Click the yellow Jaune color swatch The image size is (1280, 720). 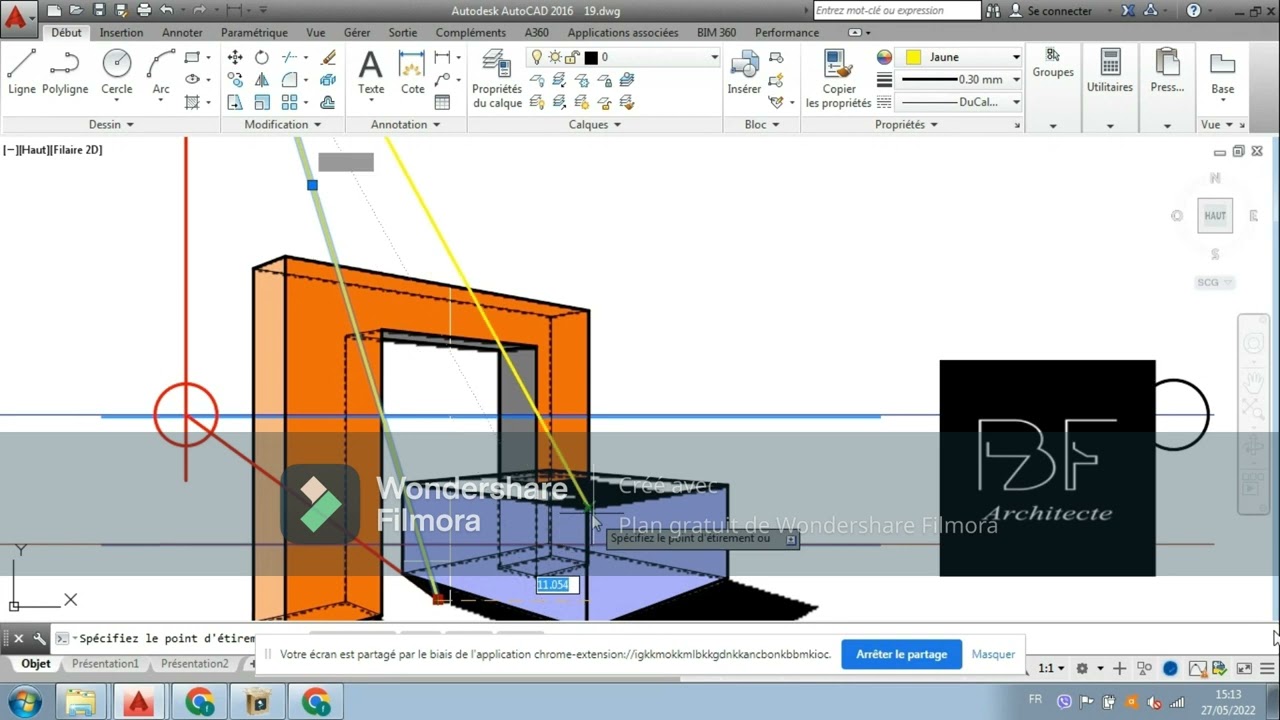click(x=913, y=57)
